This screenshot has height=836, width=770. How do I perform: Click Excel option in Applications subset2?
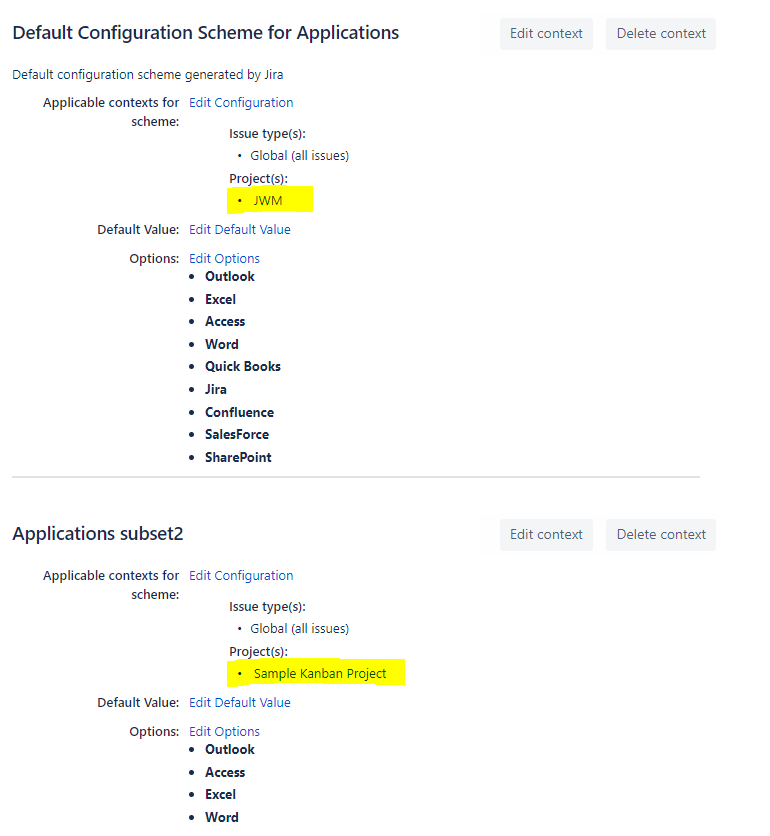[220, 794]
